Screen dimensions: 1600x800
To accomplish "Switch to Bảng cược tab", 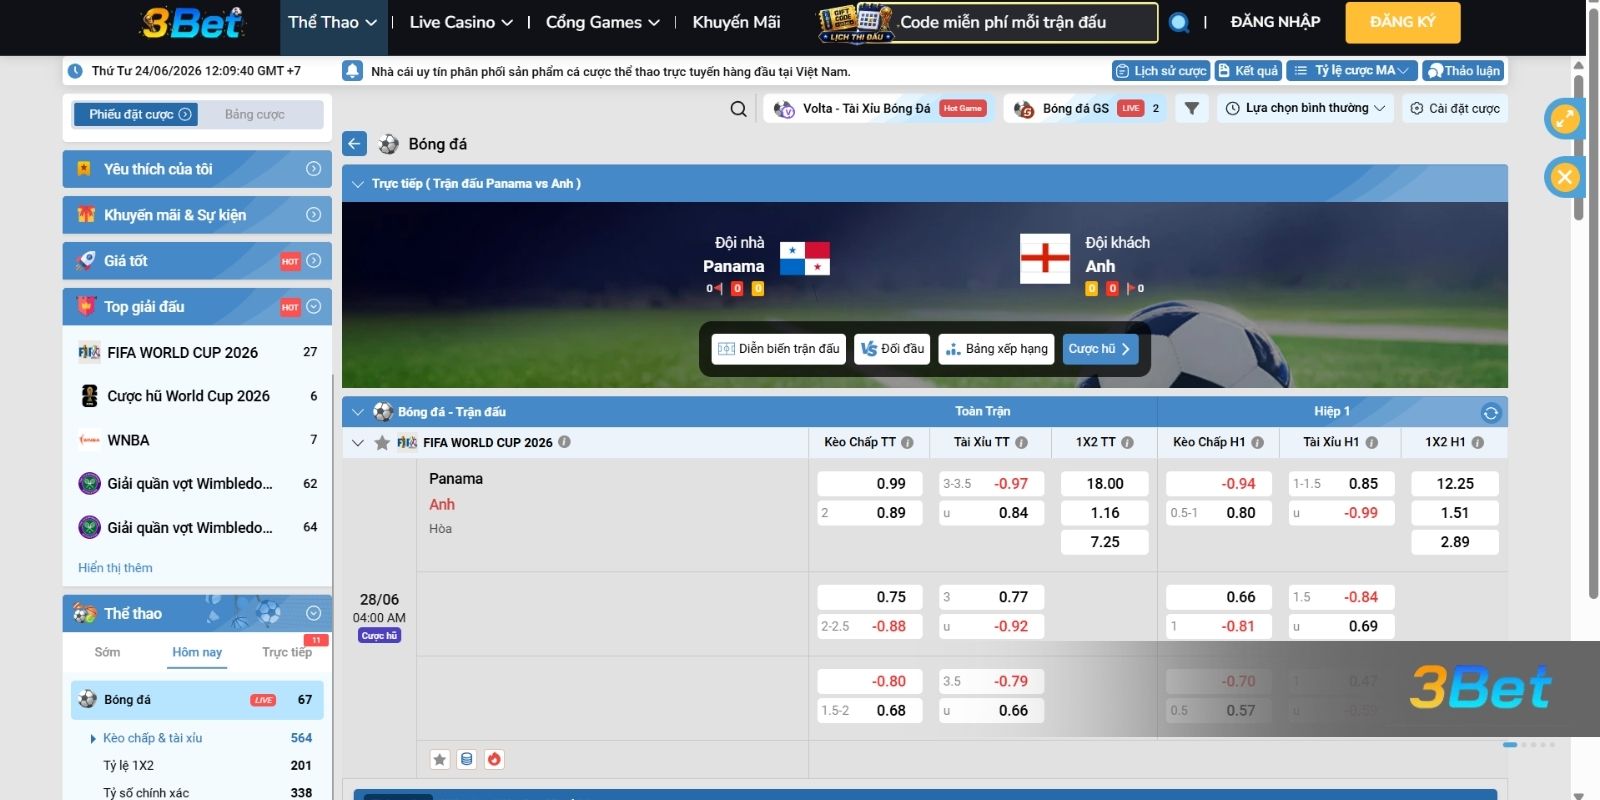I will [x=255, y=114].
